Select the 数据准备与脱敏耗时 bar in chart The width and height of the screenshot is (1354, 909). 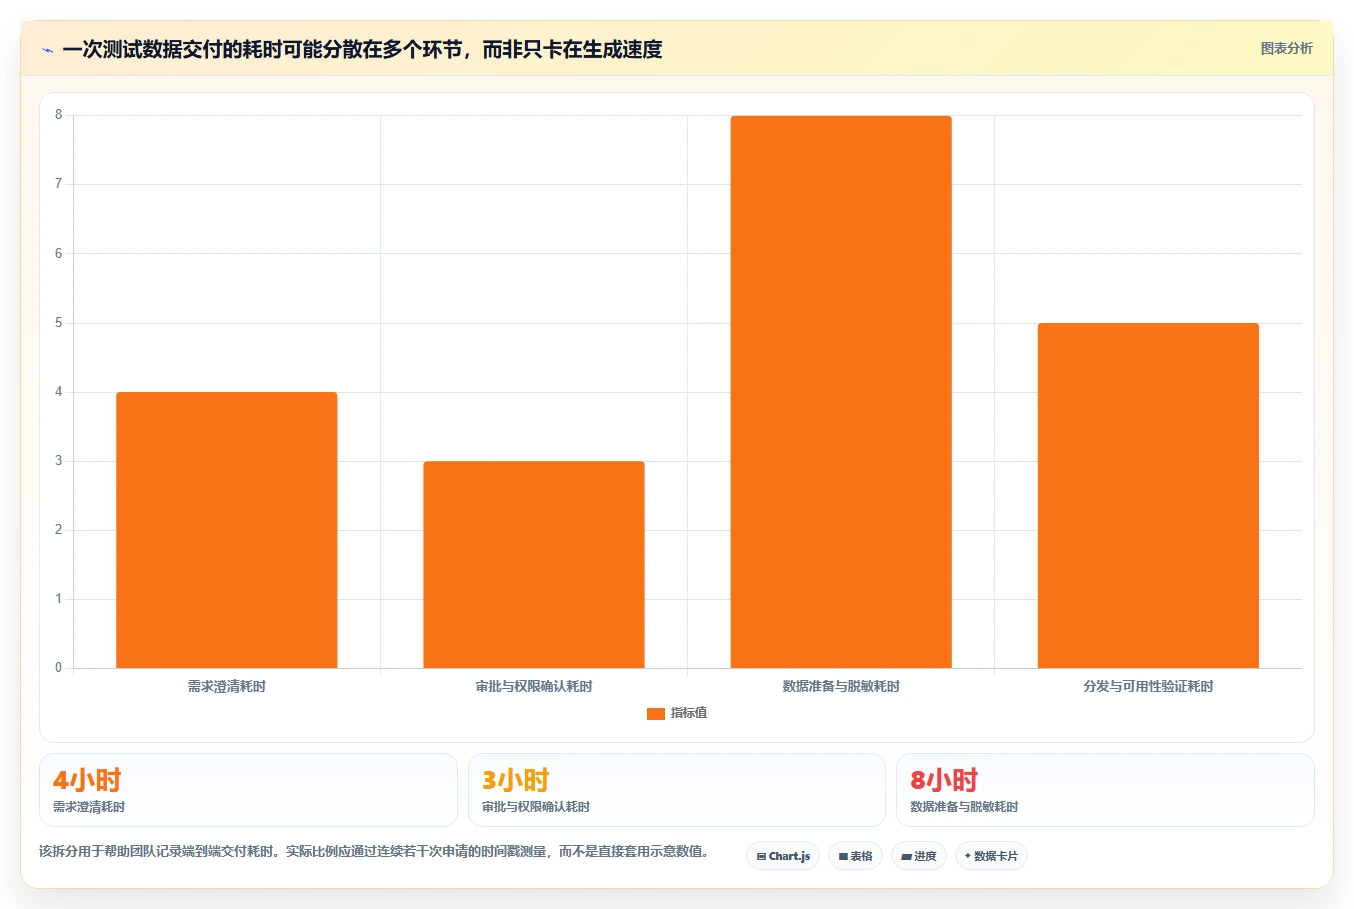pyautogui.click(x=841, y=392)
